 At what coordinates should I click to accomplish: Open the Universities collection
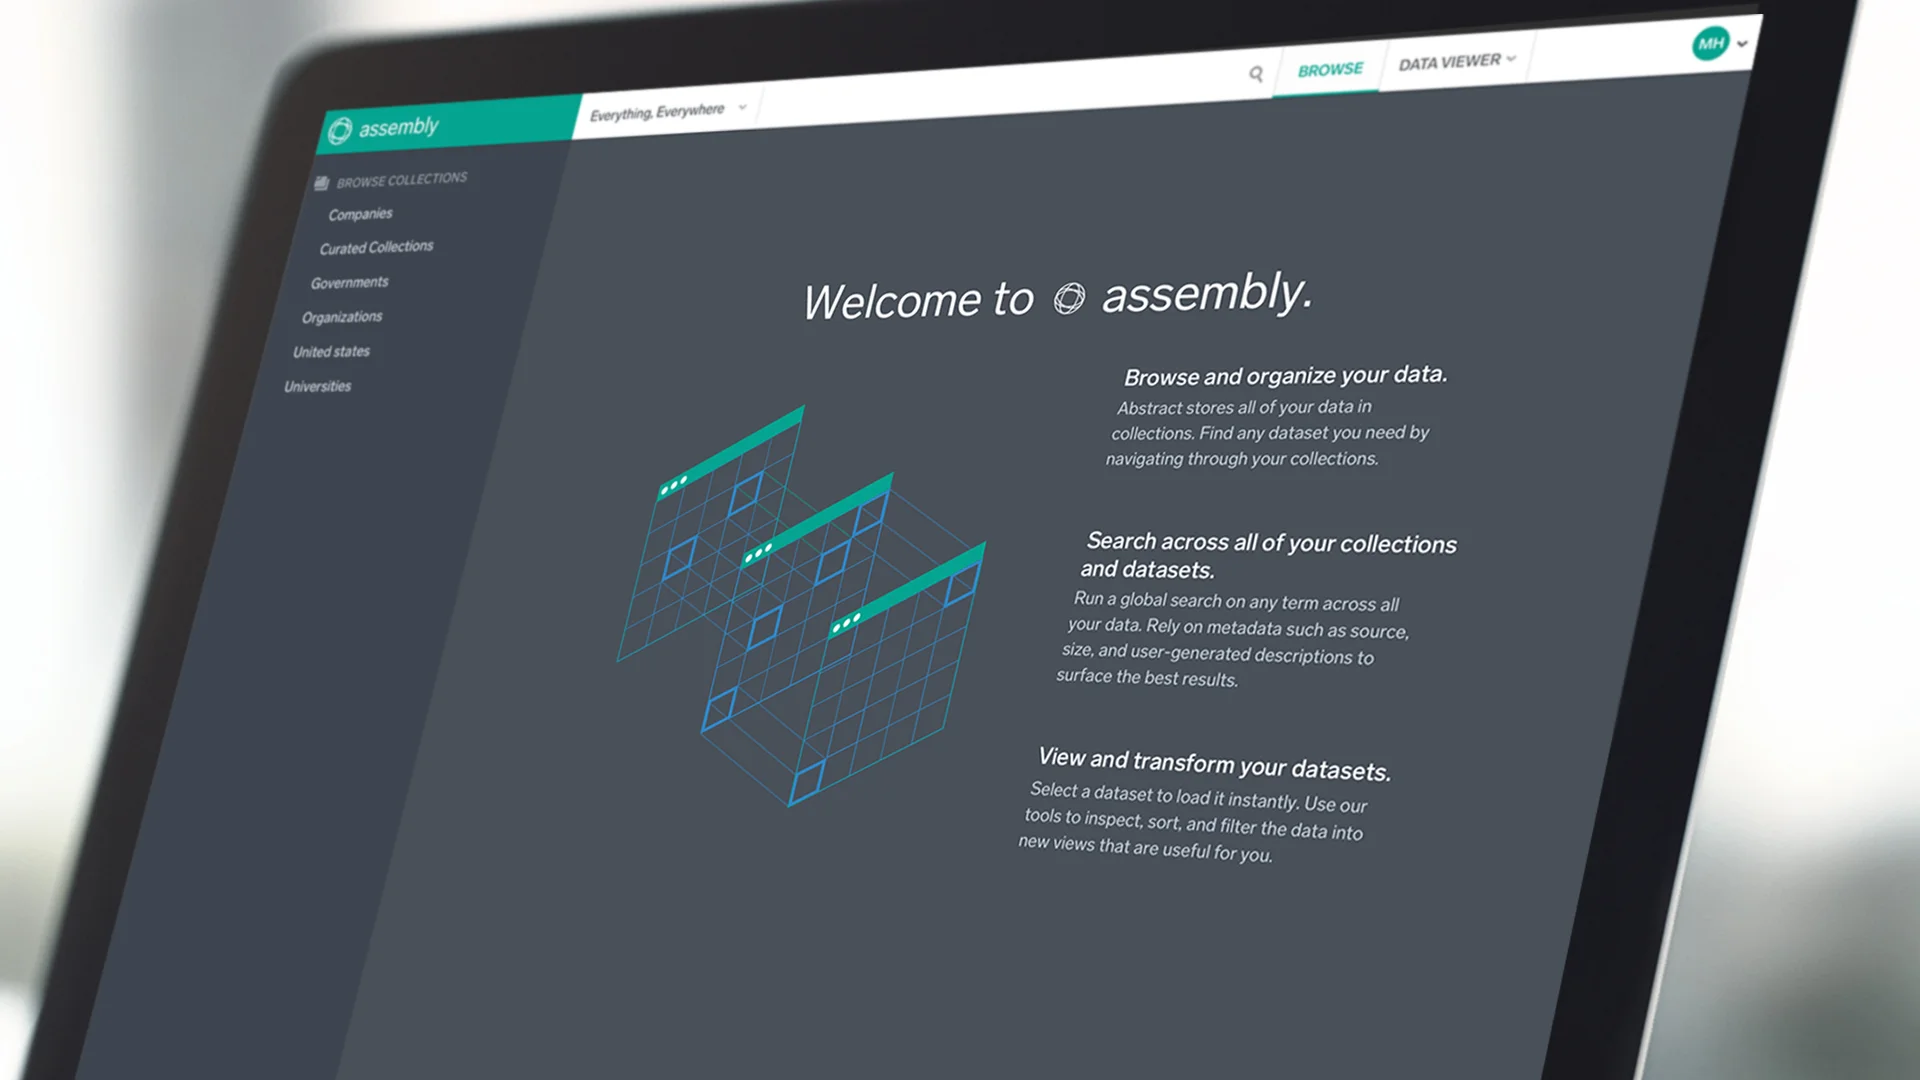coord(317,386)
